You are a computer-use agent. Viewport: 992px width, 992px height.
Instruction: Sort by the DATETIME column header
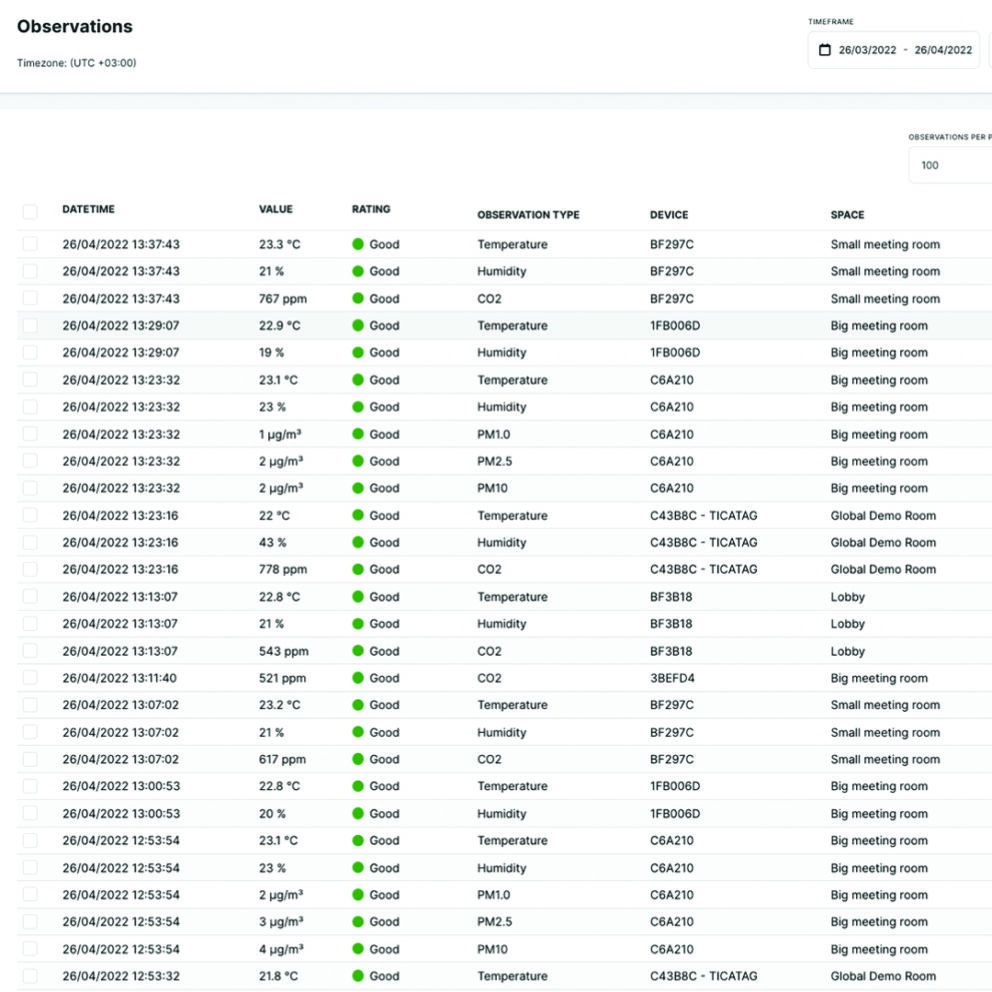(x=88, y=209)
